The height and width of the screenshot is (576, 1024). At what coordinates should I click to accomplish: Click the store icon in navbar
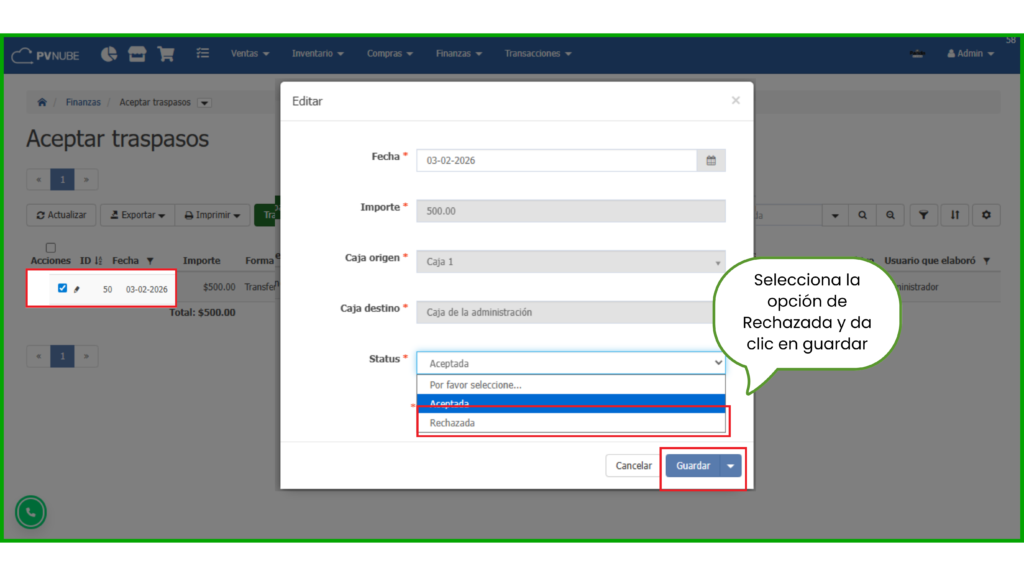(137, 54)
